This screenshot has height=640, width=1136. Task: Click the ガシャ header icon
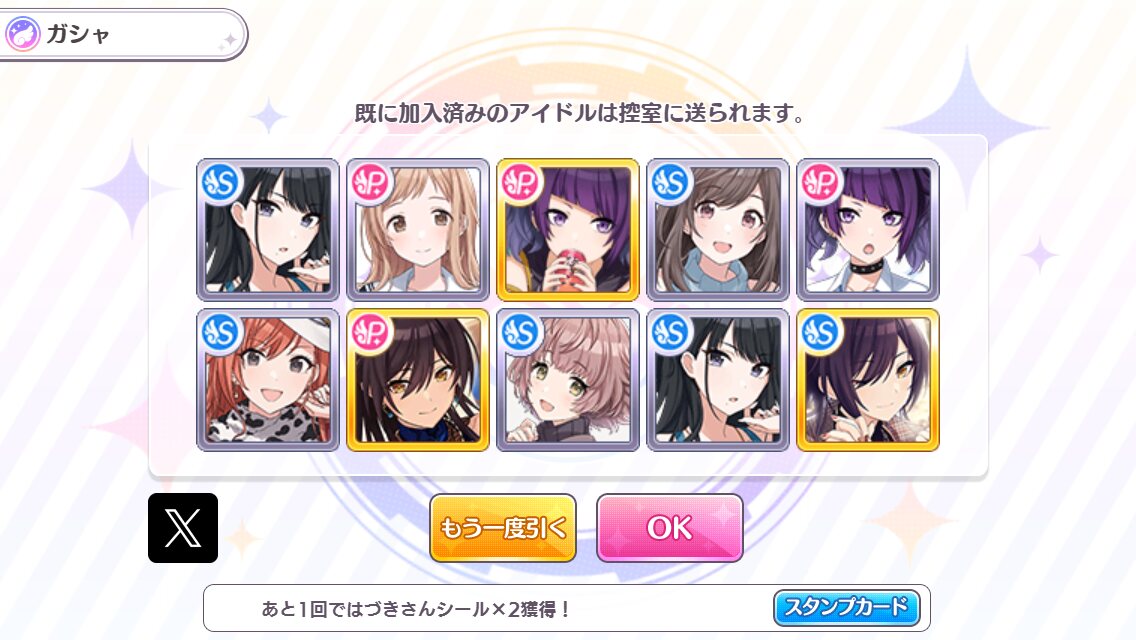[x=22, y=34]
